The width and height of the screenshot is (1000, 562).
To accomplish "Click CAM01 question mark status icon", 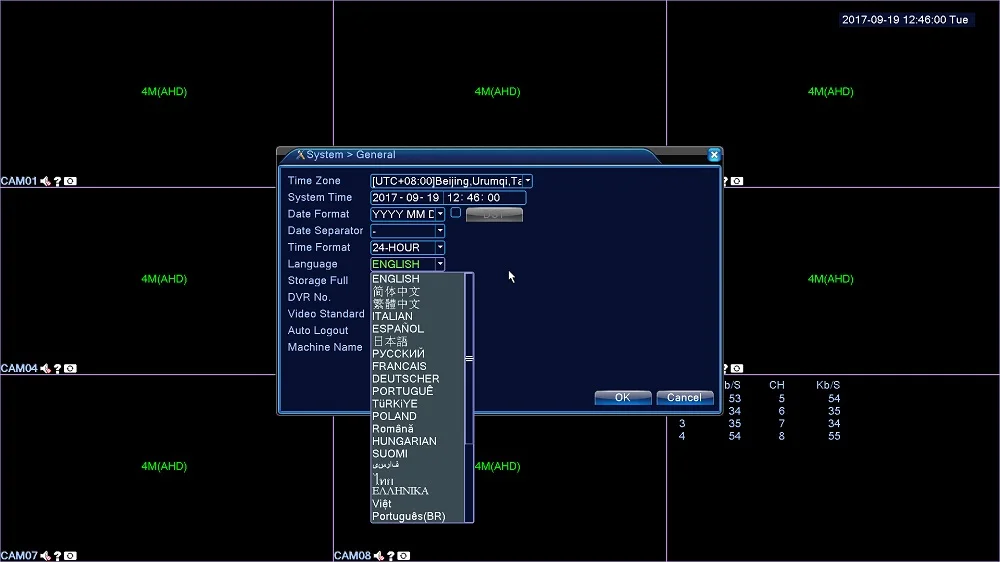I will [x=57, y=181].
